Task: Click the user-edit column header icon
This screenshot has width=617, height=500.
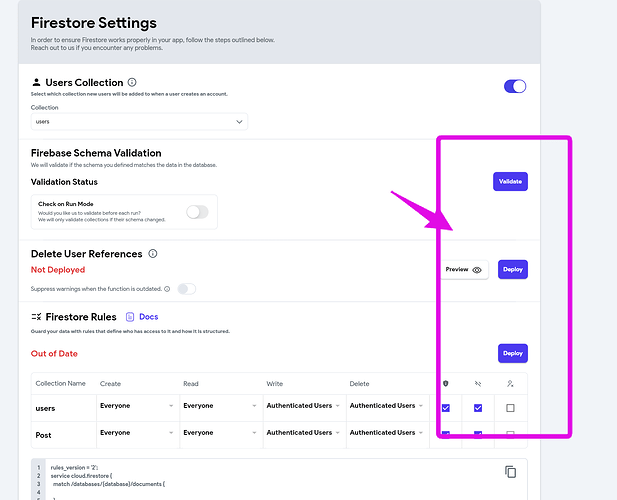Action: coord(510,383)
